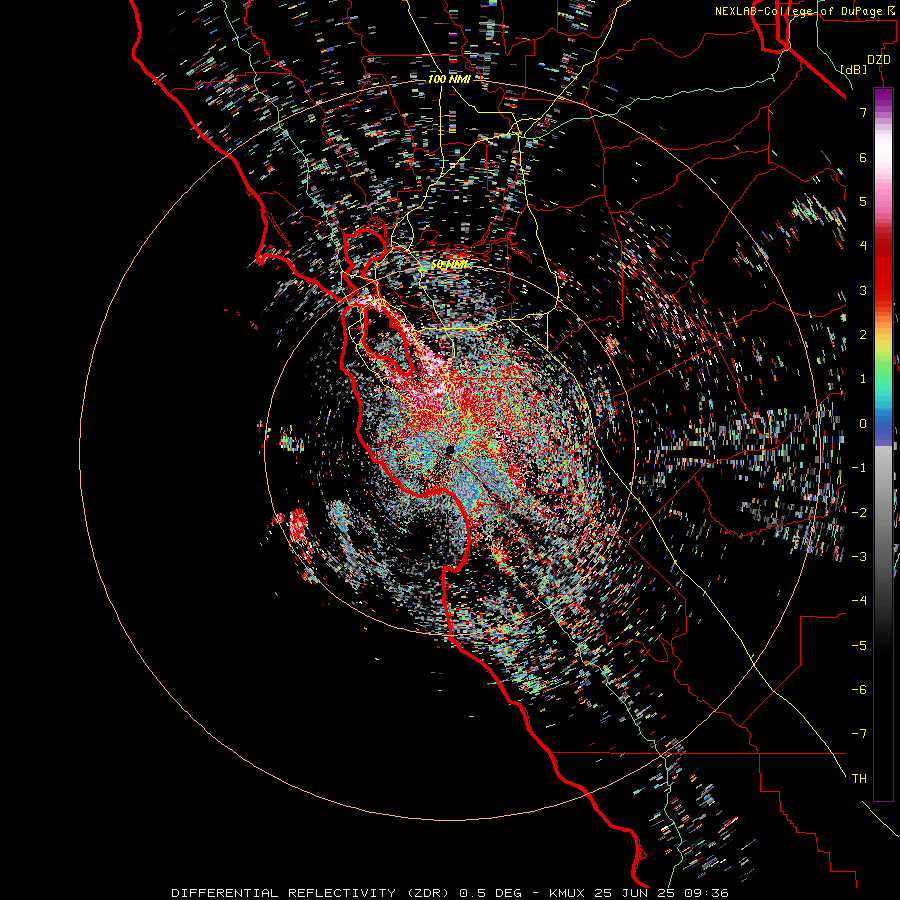This screenshot has height=900, width=900.
Task: Click the 4 value on color legend
Action: (x=863, y=246)
